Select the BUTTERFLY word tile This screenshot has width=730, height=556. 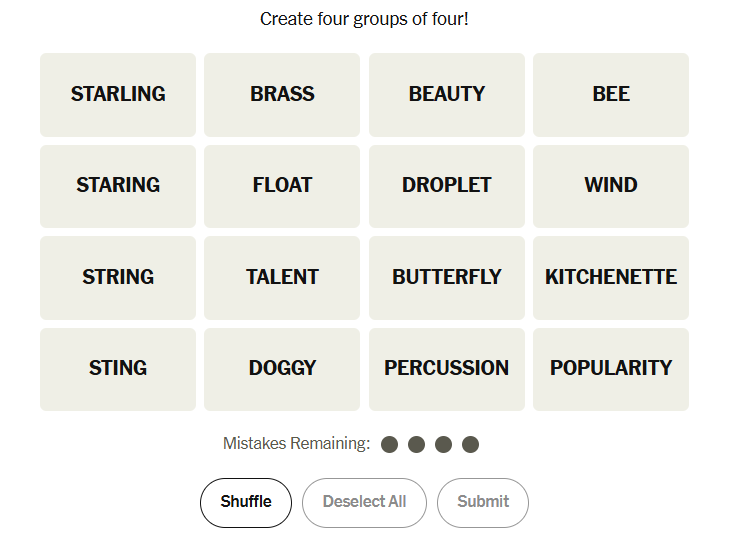(446, 278)
